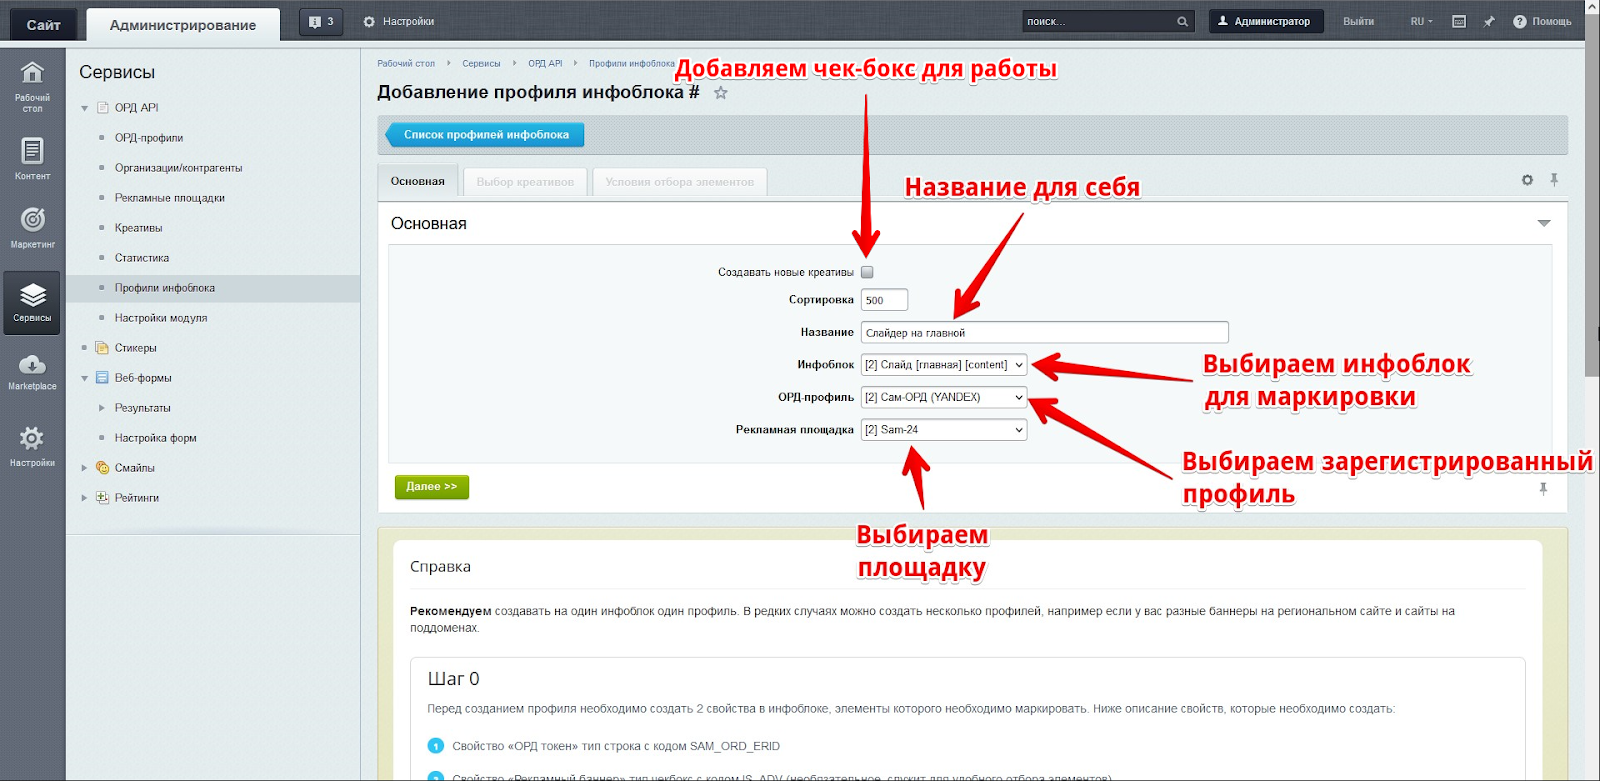Click the pin icon beside Далее row
Screen dimensions: 1600x781
(x=1543, y=489)
